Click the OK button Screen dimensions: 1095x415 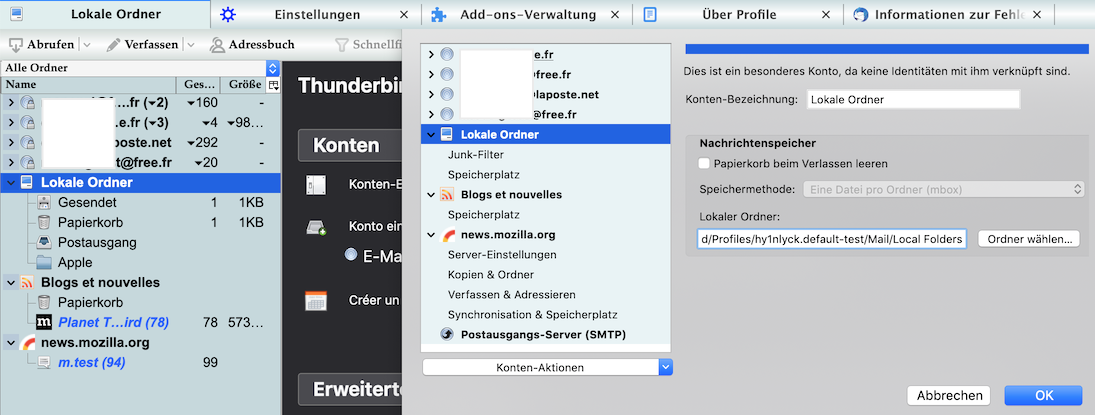[x=1044, y=395]
